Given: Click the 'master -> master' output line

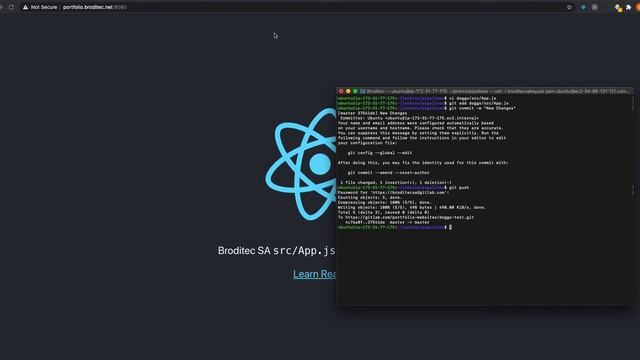Looking at the screenshot, I should (x=387, y=222).
